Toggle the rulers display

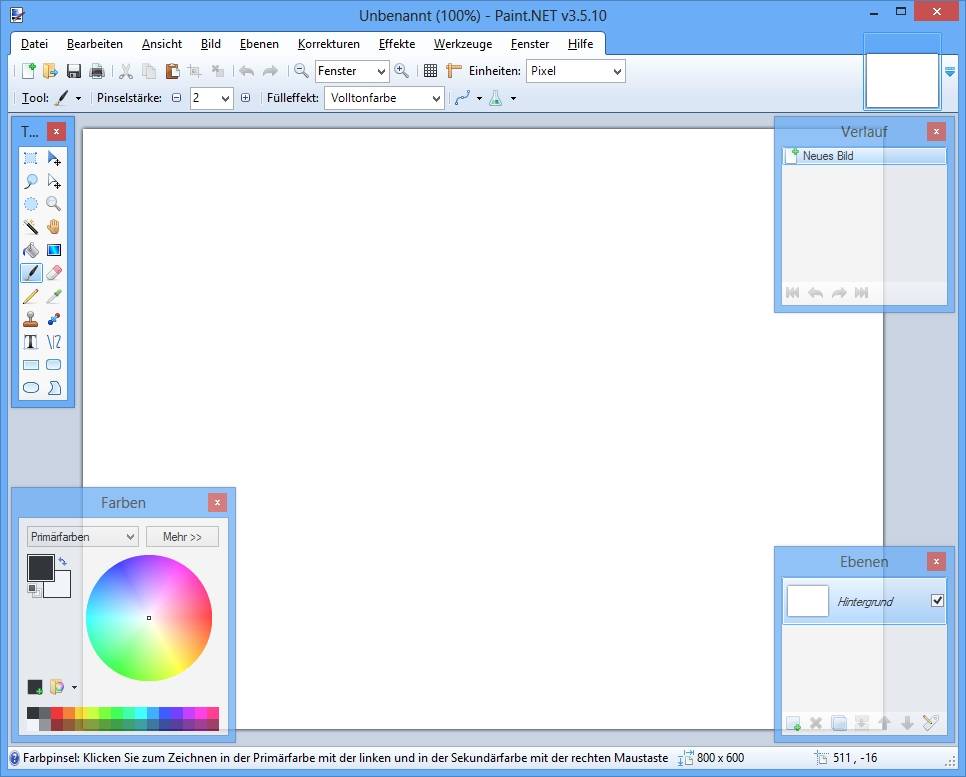tap(453, 71)
